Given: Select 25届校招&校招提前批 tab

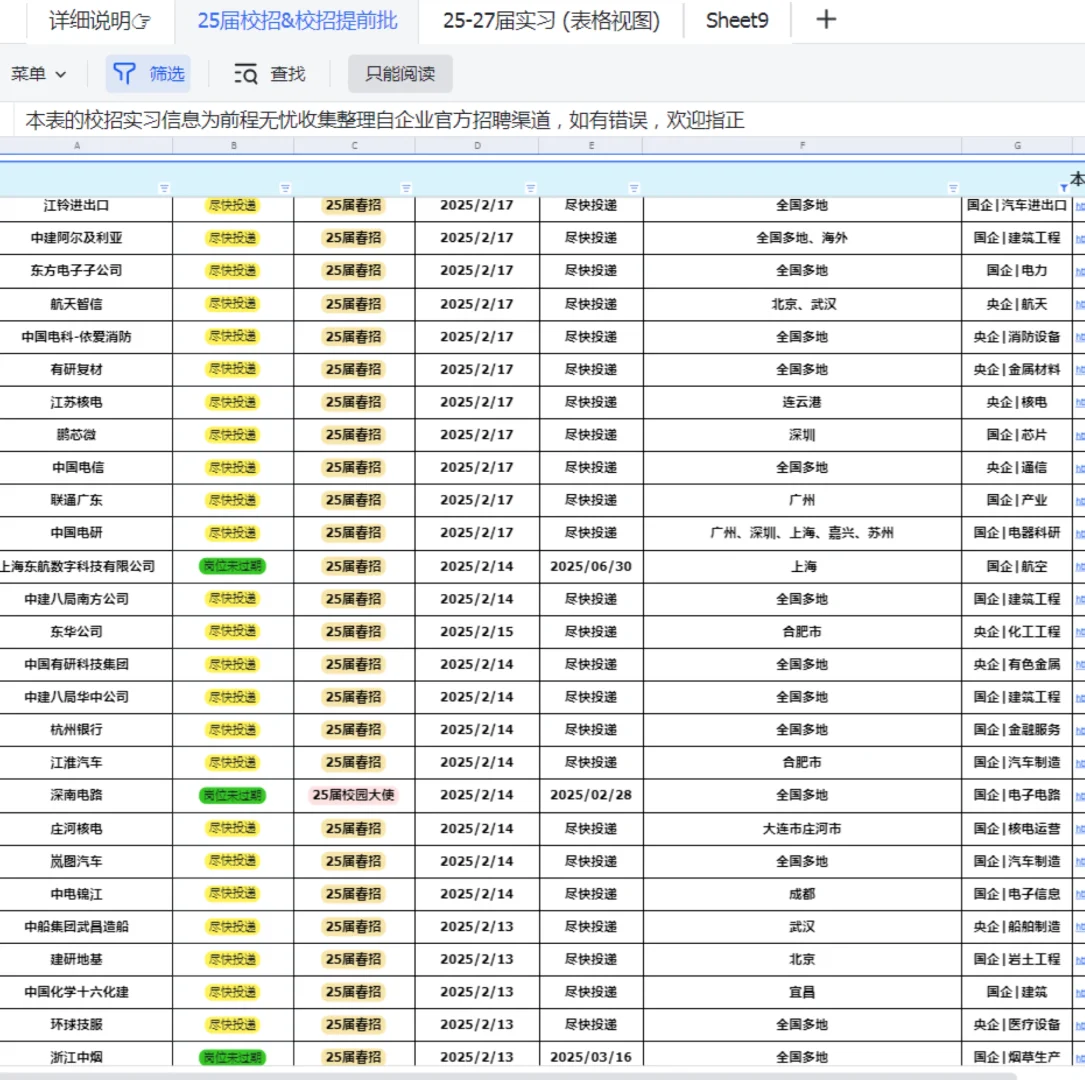Looking at the screenshot, I should pos(298,21).
